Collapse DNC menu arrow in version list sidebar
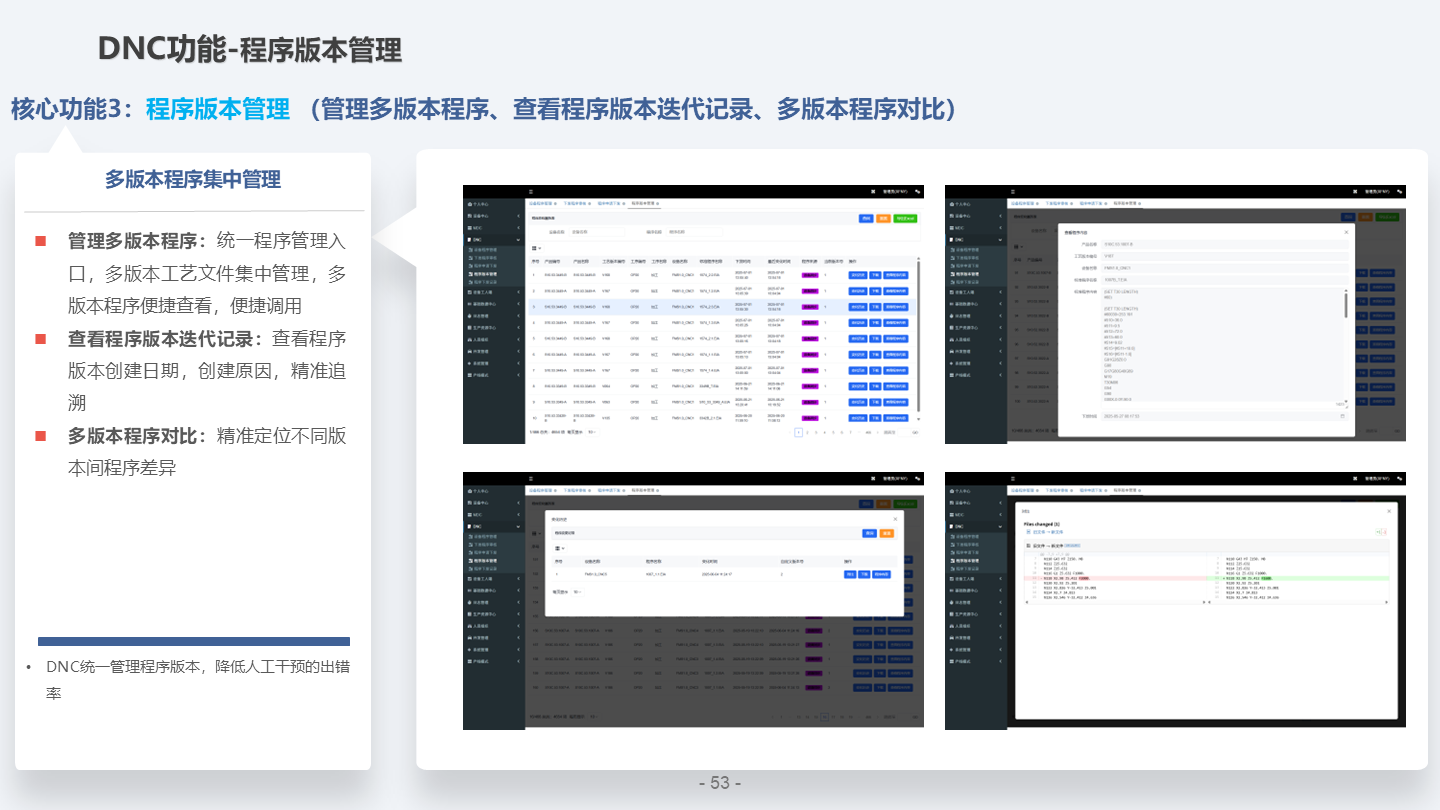 point(518,240)
